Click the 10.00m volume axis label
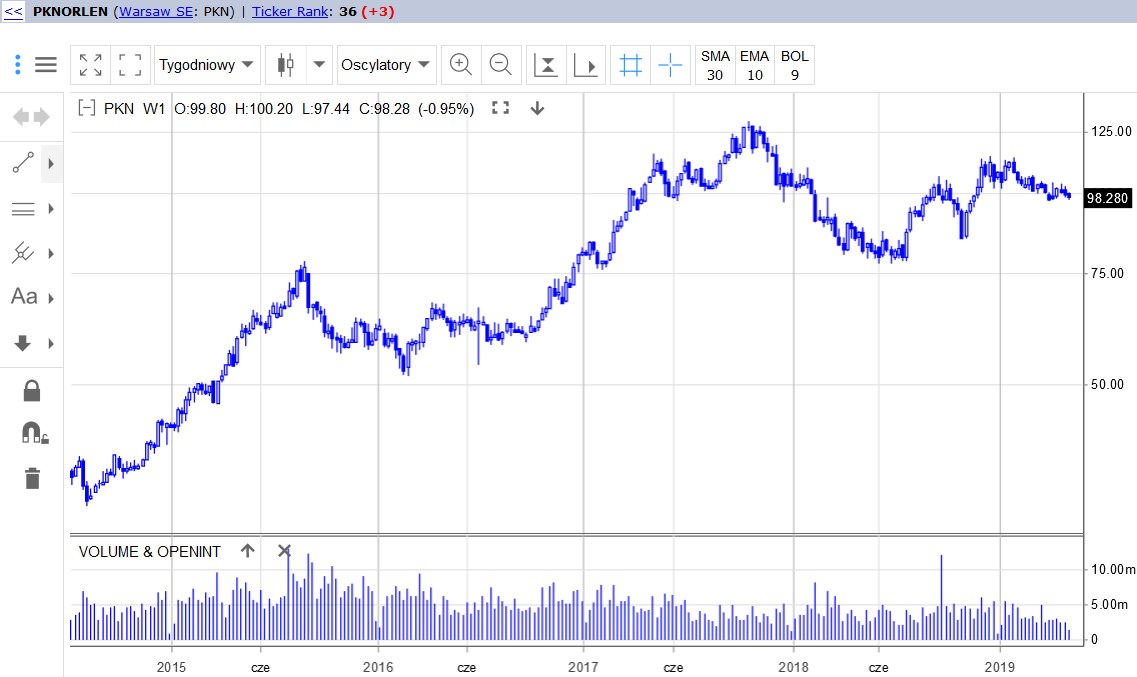This screenshot has width=1137, height=677. (1113, 569)
